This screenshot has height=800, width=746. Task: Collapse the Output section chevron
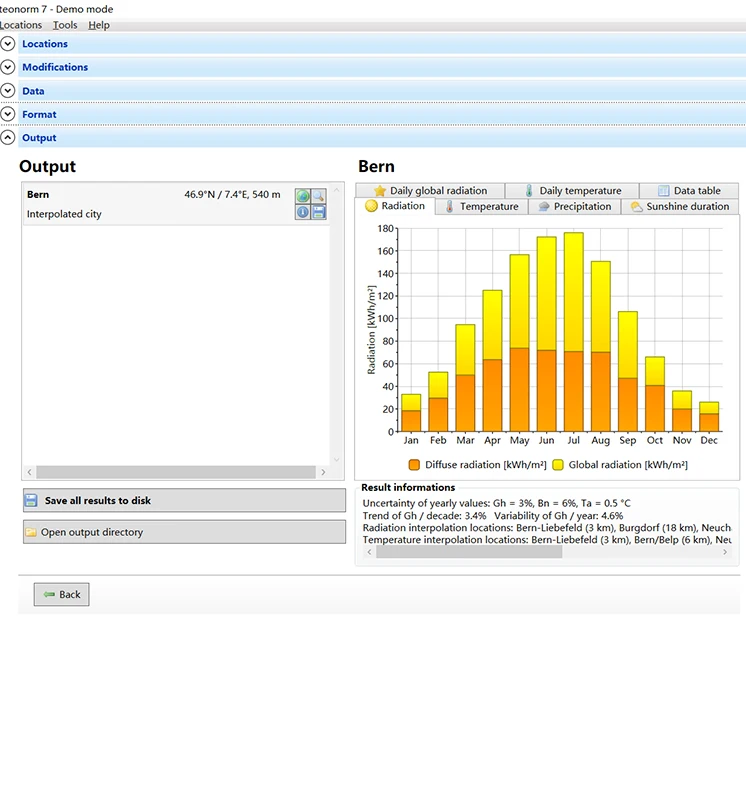tap(8, 138)
